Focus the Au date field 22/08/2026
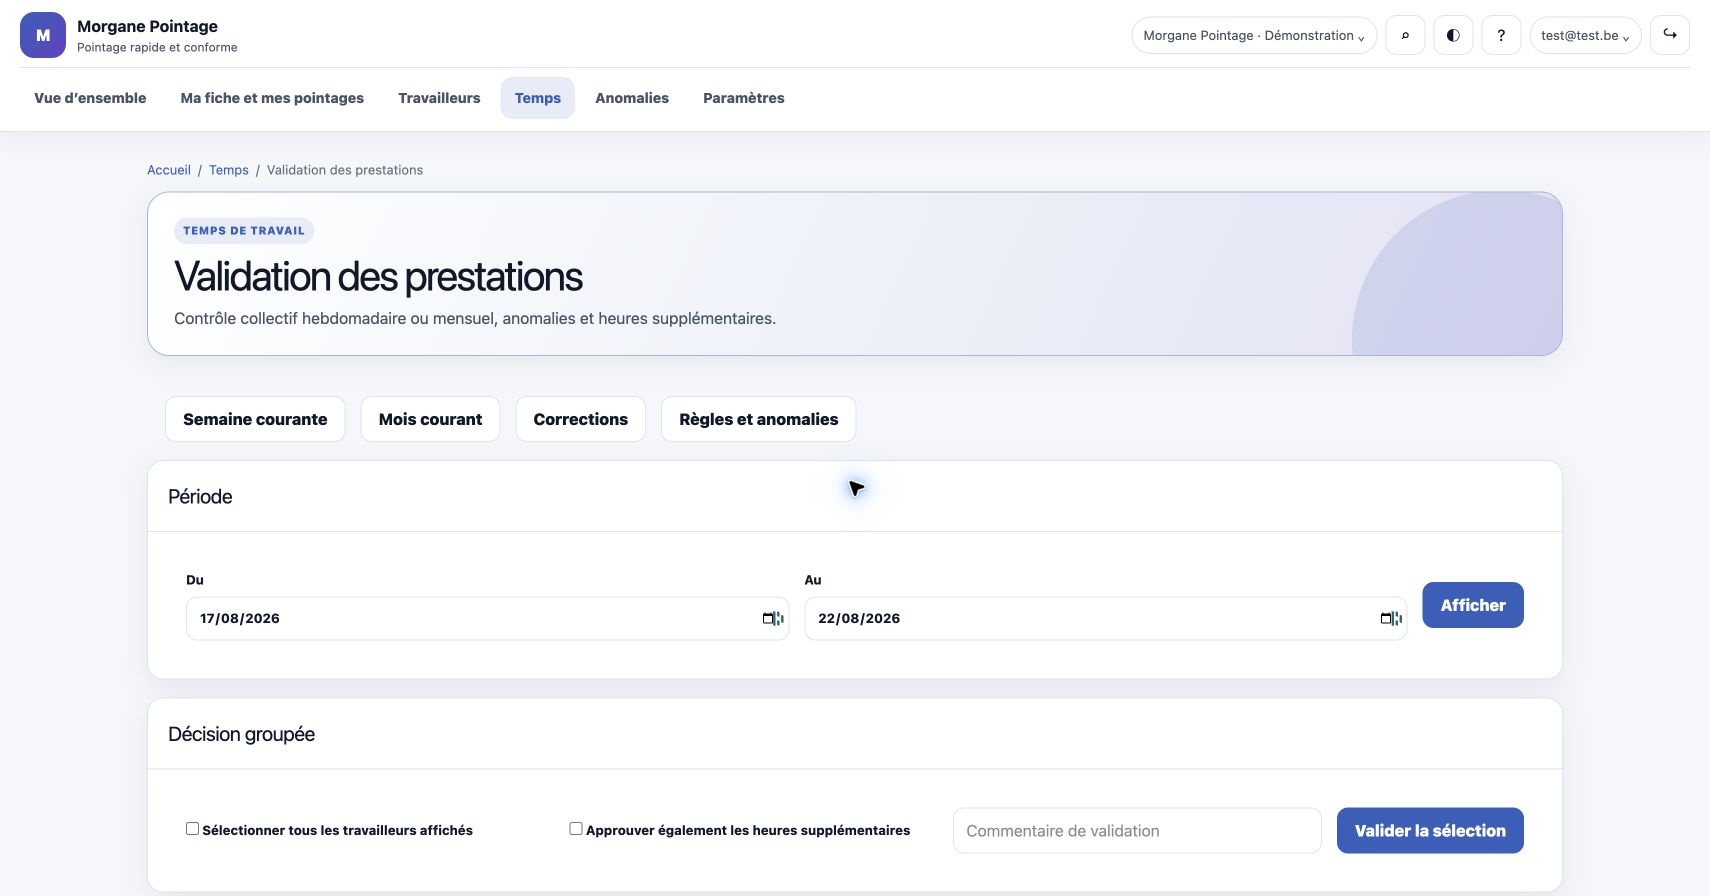The image size is (1710, 896). (x=1105, y=618)
